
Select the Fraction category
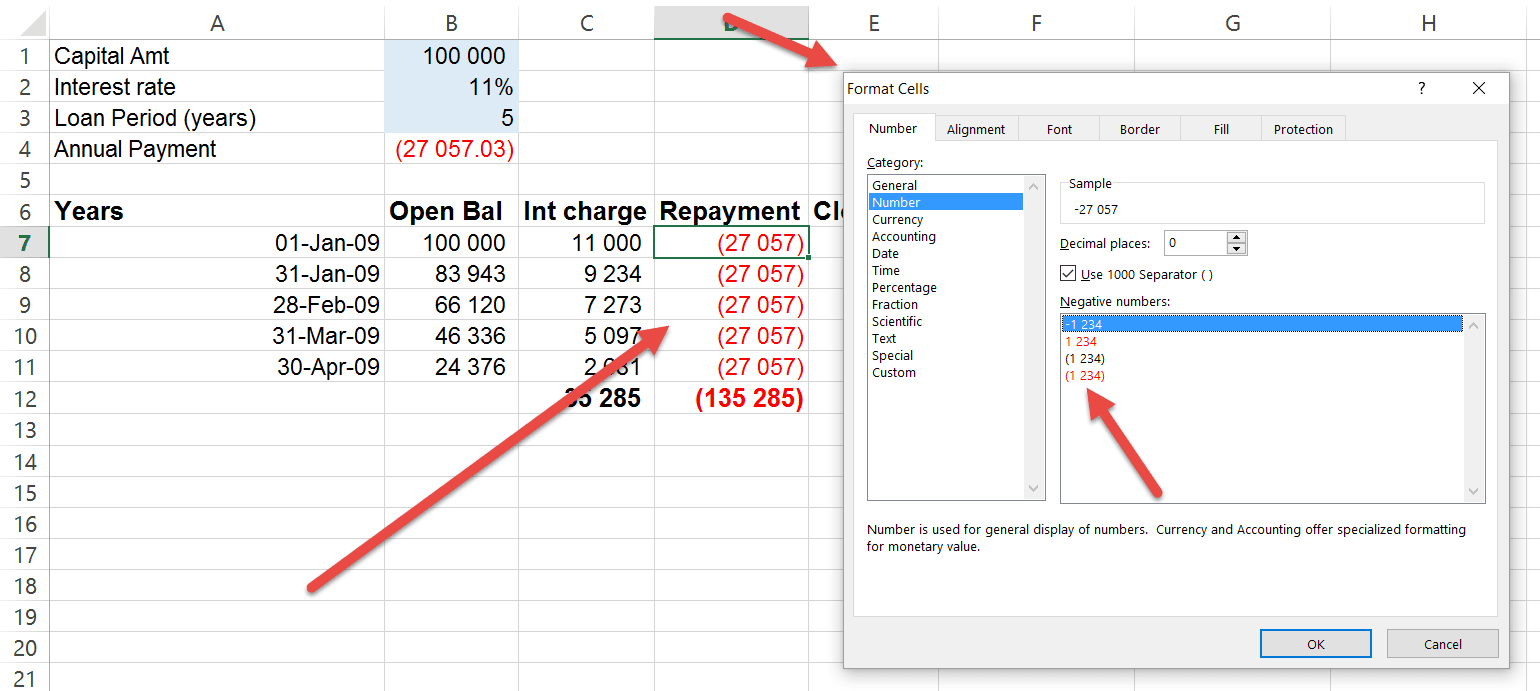(x=945, y=304)
